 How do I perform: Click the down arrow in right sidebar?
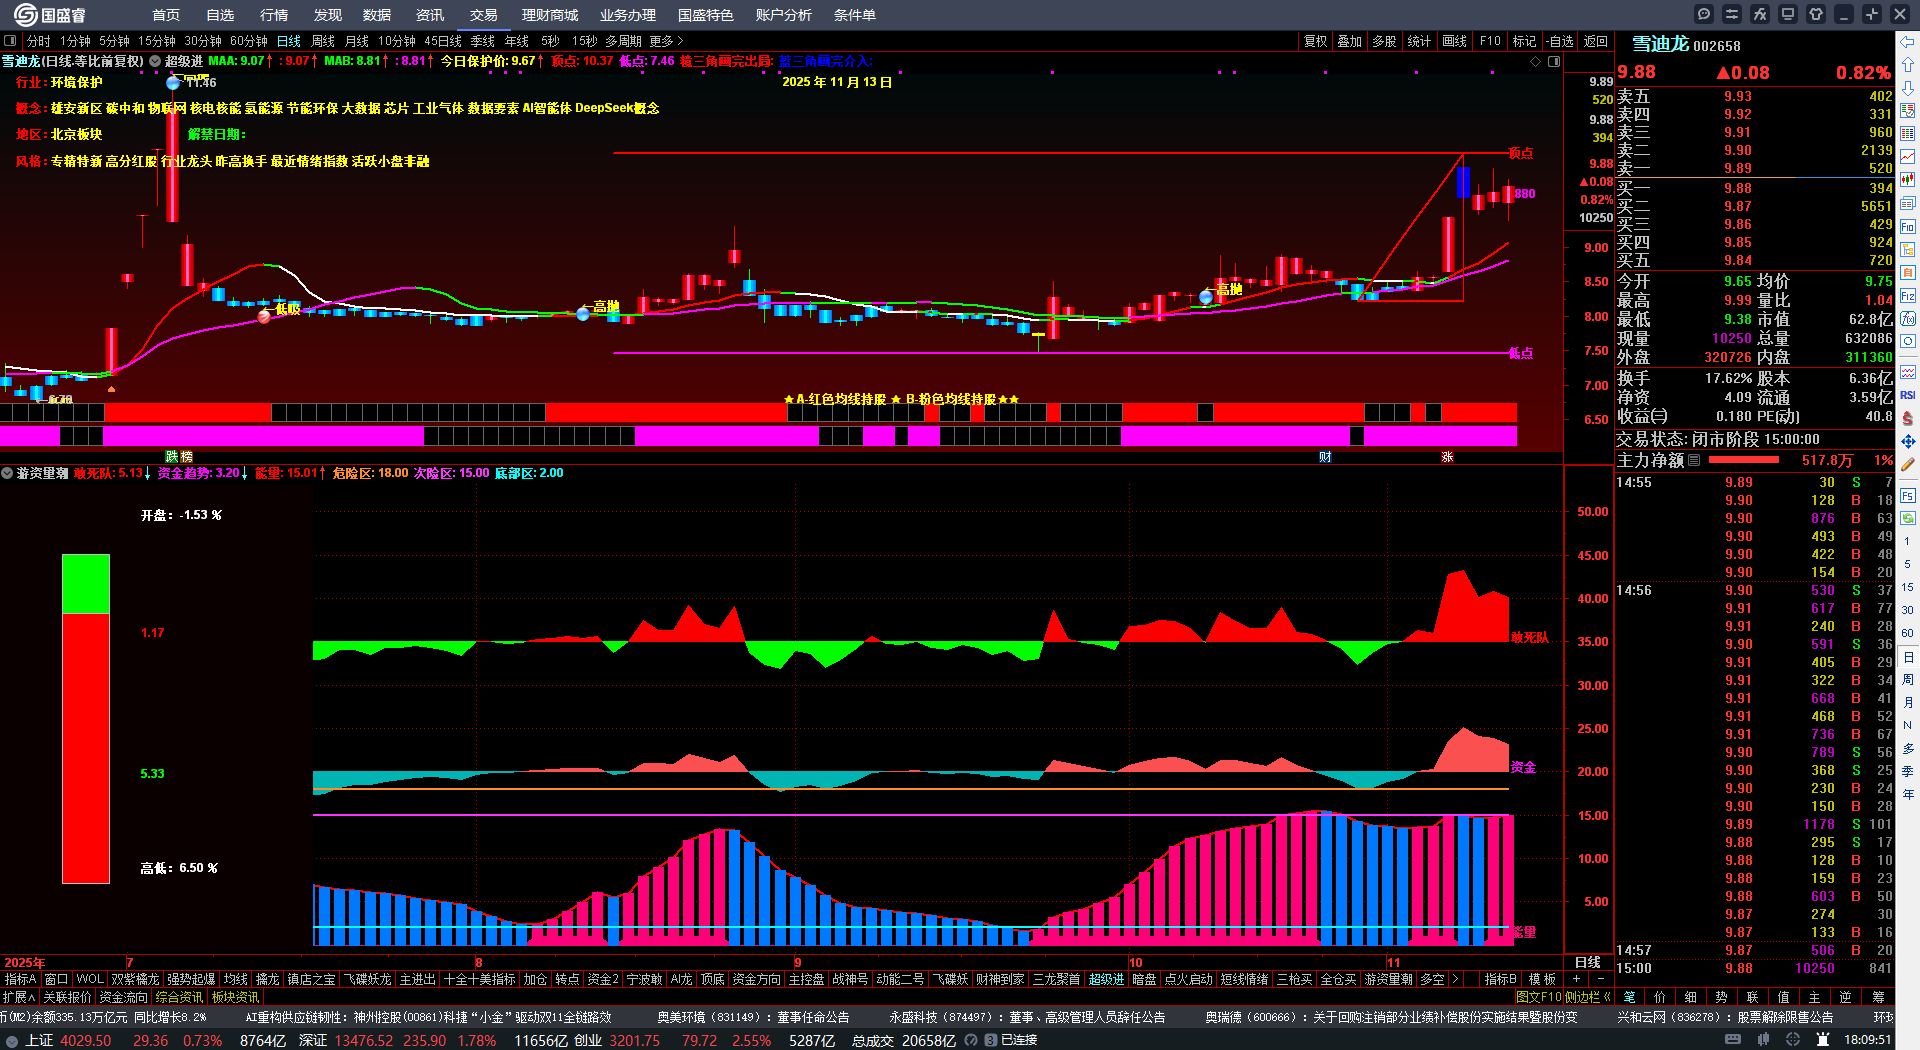(x=1908, y=88)
